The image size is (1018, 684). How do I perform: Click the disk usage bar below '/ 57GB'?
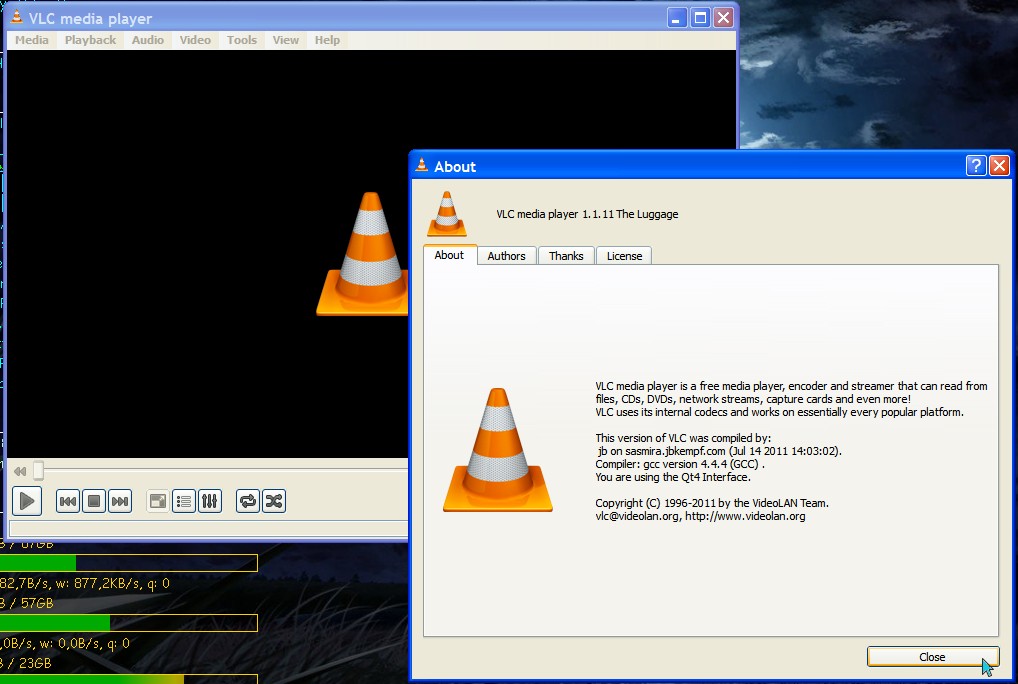[129, 623]
